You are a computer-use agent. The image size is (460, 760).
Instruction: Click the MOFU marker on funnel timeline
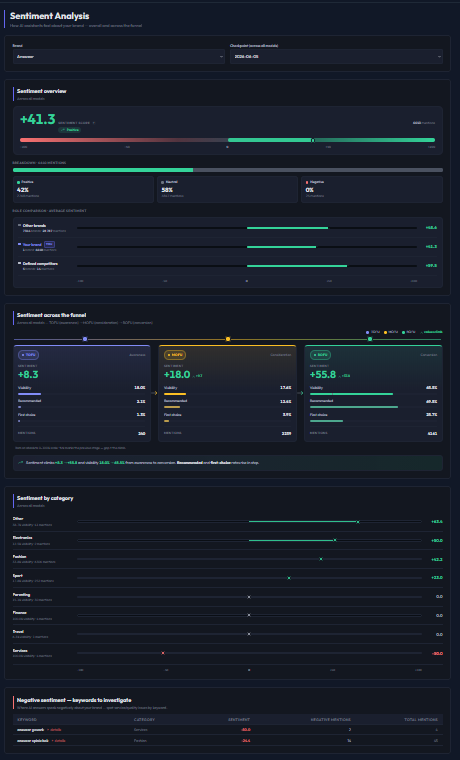click(228, 339)
